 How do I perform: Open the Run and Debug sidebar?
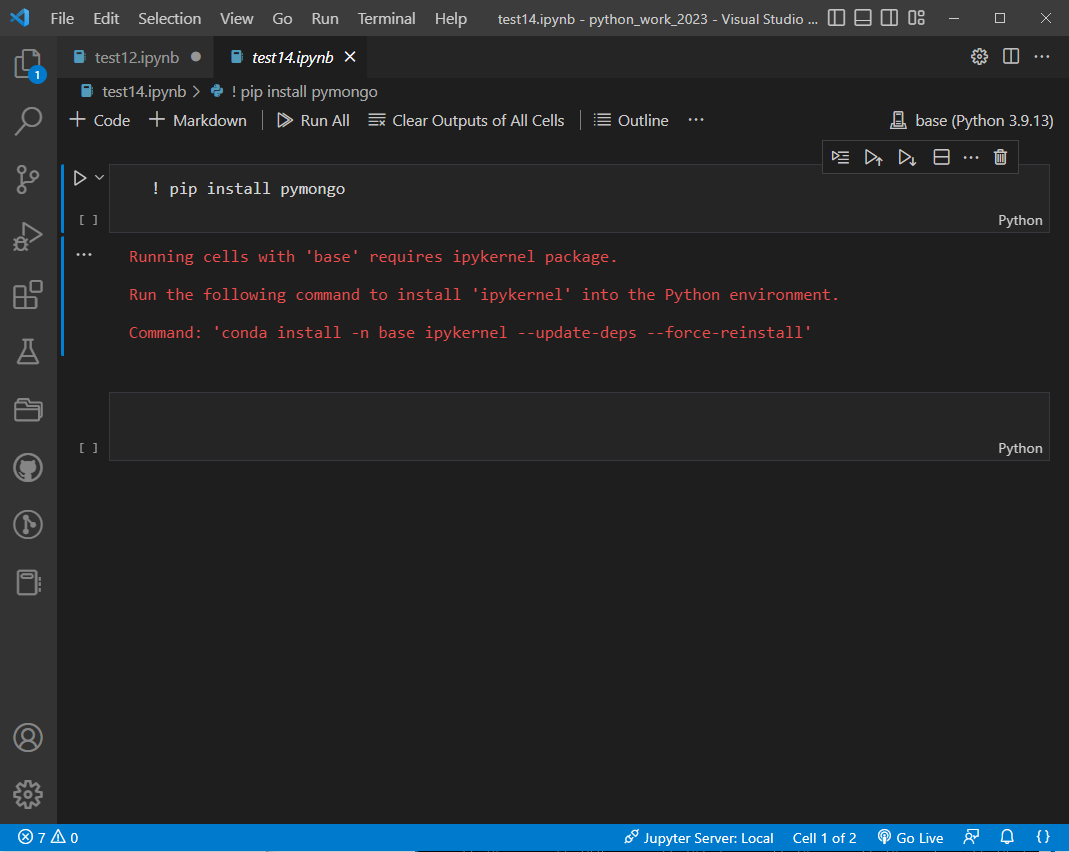coord(28,237)
